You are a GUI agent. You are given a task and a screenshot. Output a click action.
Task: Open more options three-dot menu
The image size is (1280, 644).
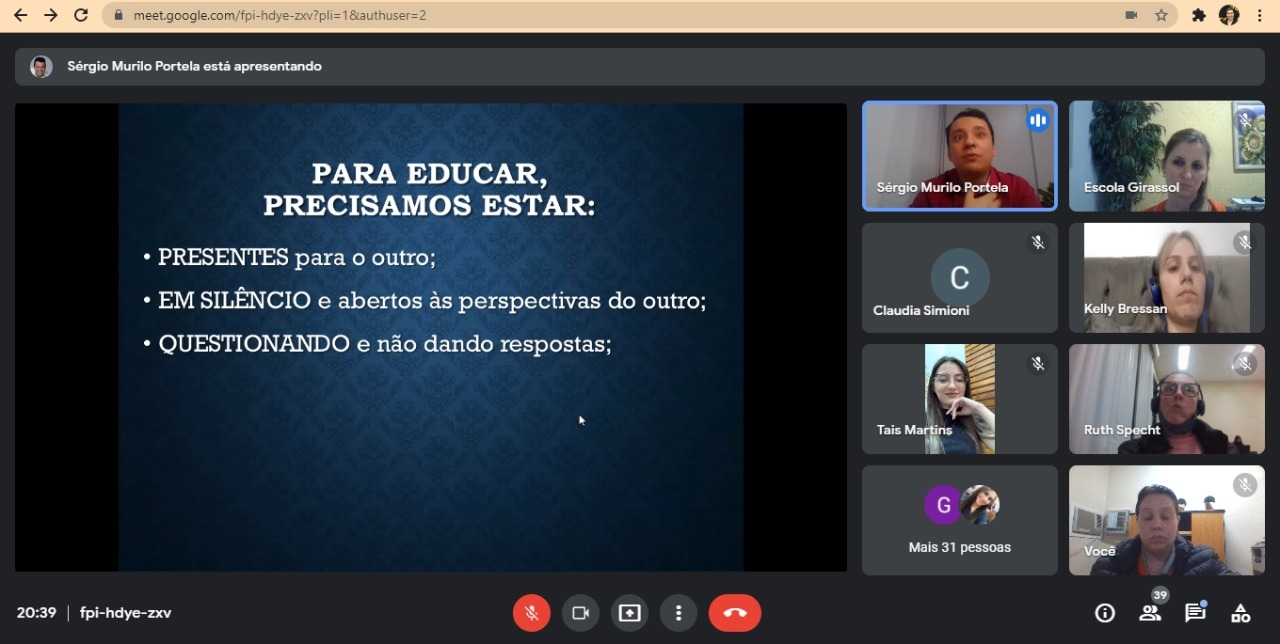(x=678, y=613)
